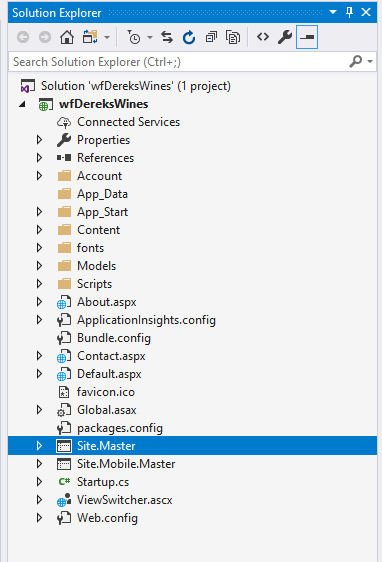Select Solution 'wfDereksWines' node
This screenshot has width=382, height=562.
(x=136, y=86)
